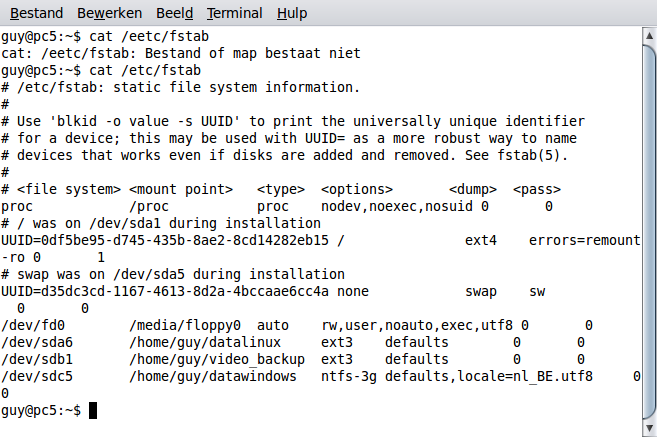Click the scrollbar down arrow
Image resolution: width=657 pixels, height=437 pixels.
click(648, 428)
